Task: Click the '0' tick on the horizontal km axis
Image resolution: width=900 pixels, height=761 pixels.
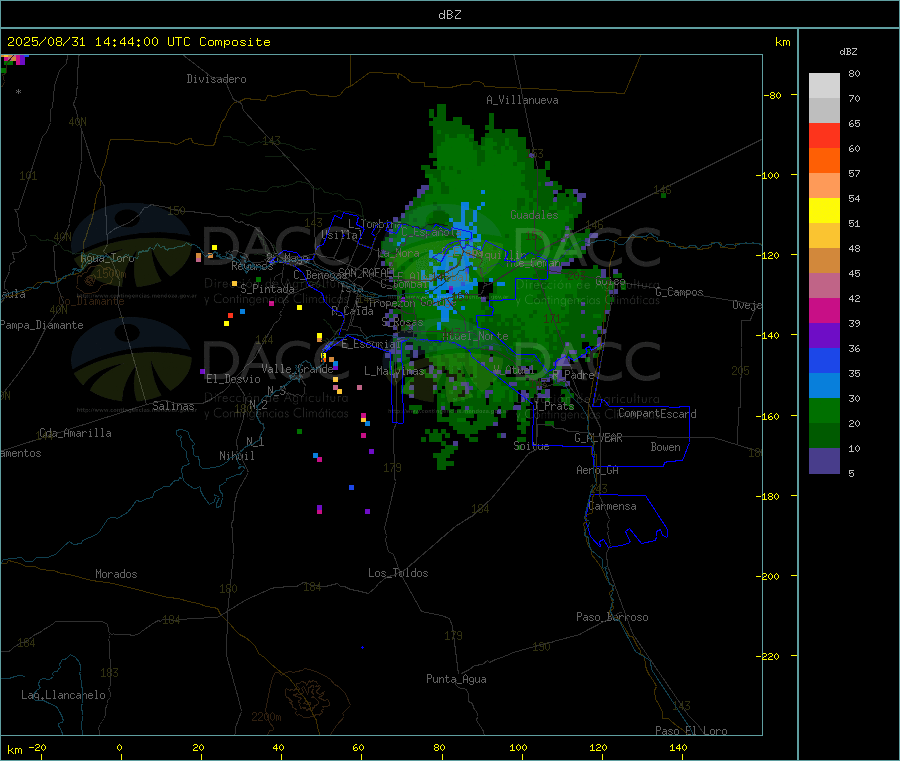Action: point(119,747)
